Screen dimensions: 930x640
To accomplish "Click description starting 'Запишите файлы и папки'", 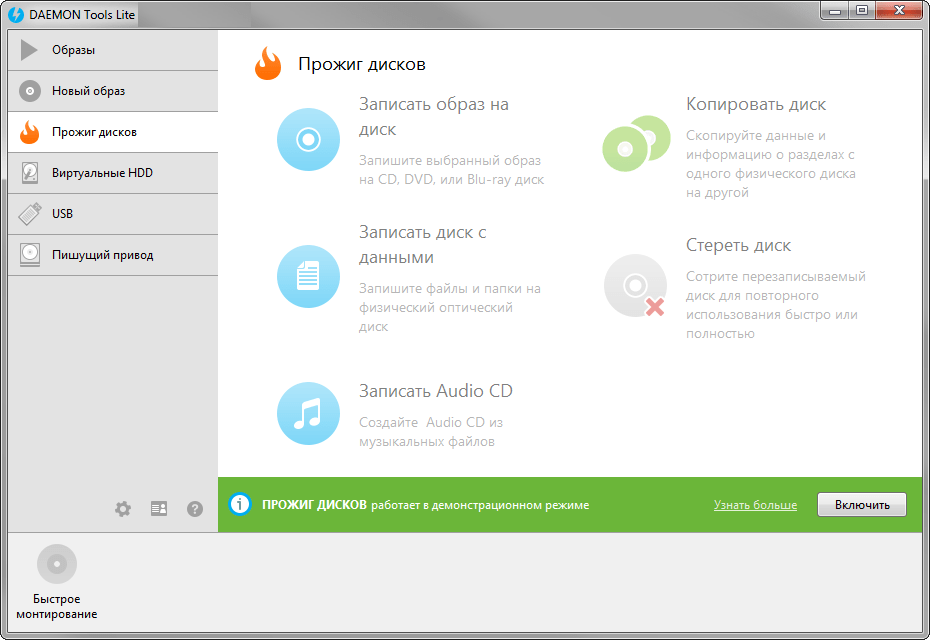I will tap(450, 307).
